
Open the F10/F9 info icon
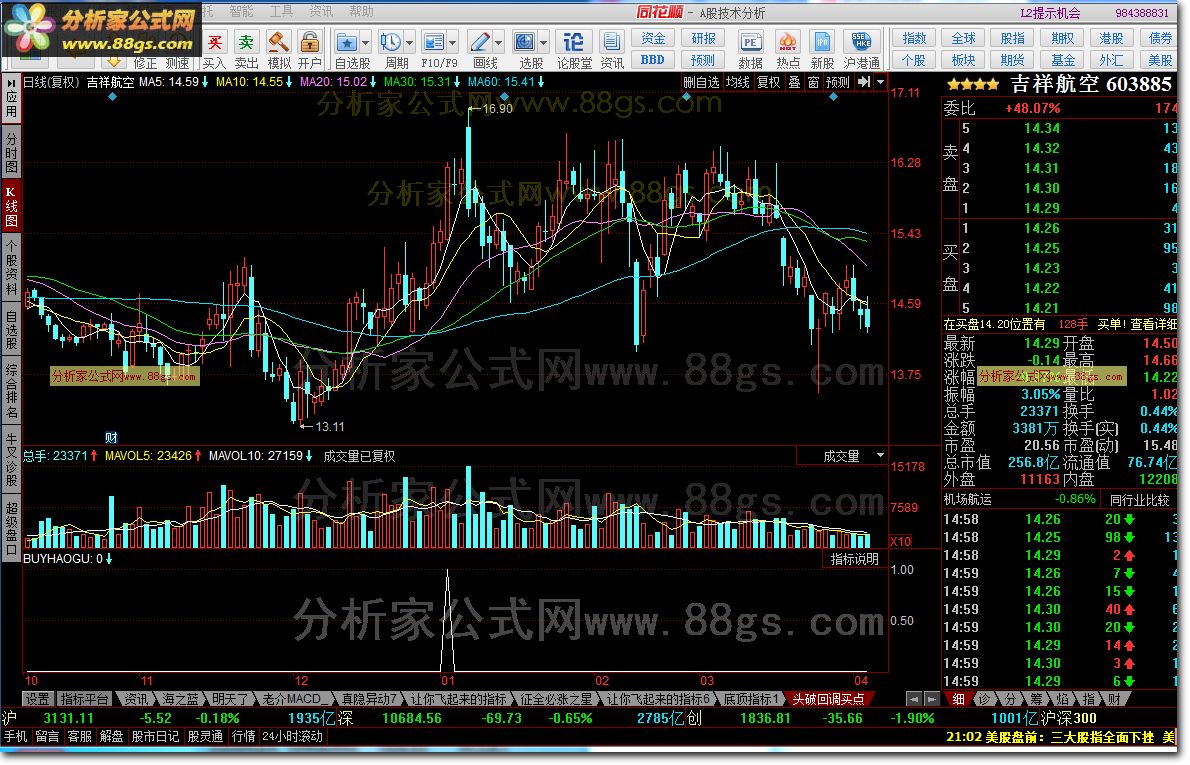click(x=433, y=42)
